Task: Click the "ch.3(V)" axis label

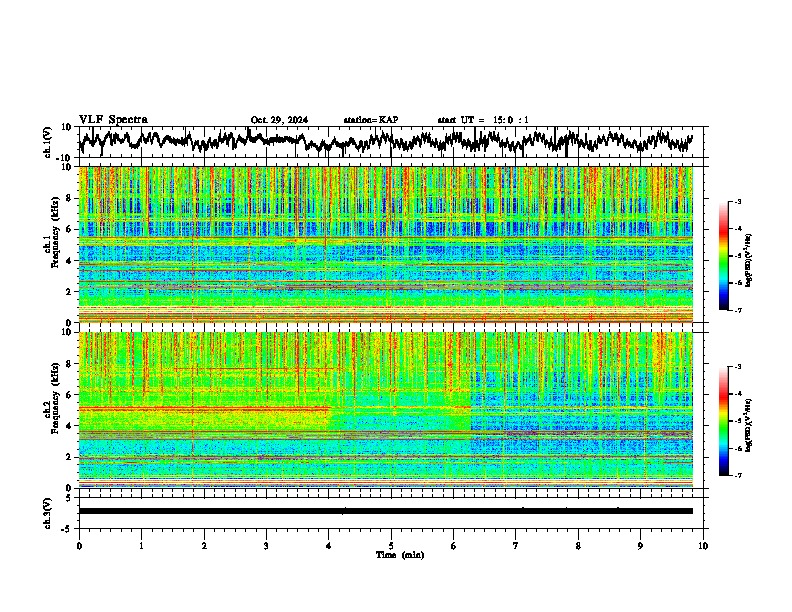Action: coord(48,513)
